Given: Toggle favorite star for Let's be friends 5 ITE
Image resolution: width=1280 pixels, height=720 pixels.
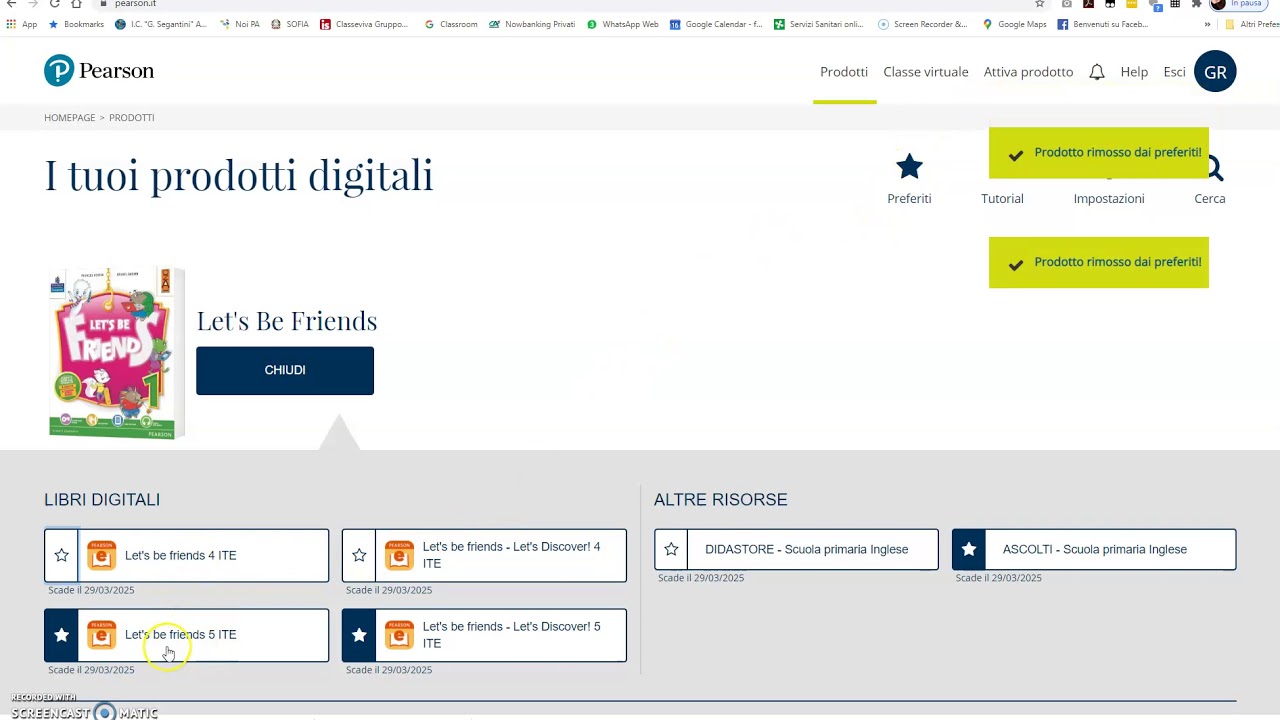Looking at the screenshot, I should point(61,635).
